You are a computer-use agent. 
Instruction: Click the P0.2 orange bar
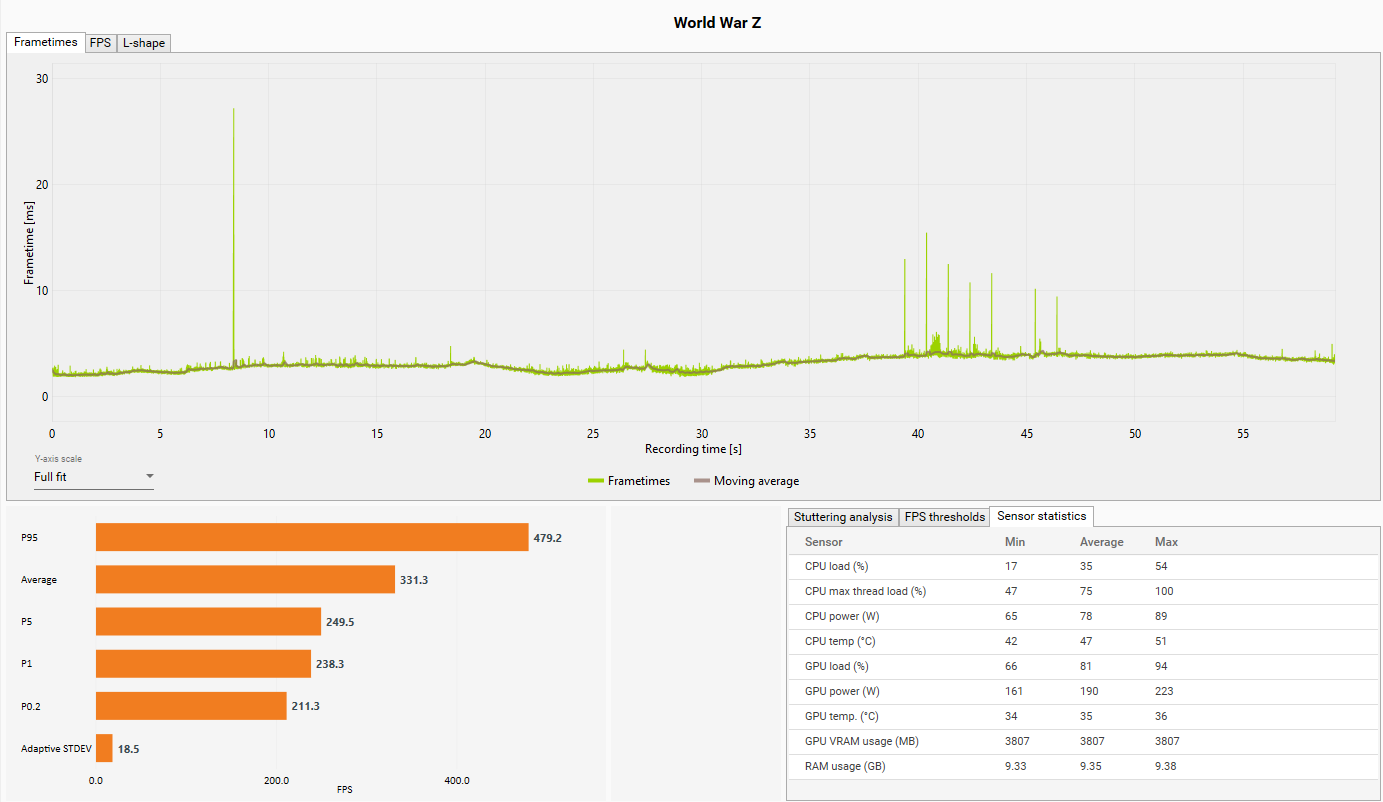click(191, 705)
